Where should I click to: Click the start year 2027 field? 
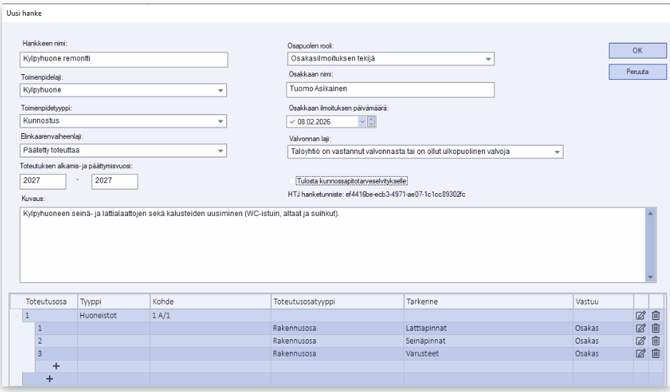pyautogui.click(x=43, y=181)
